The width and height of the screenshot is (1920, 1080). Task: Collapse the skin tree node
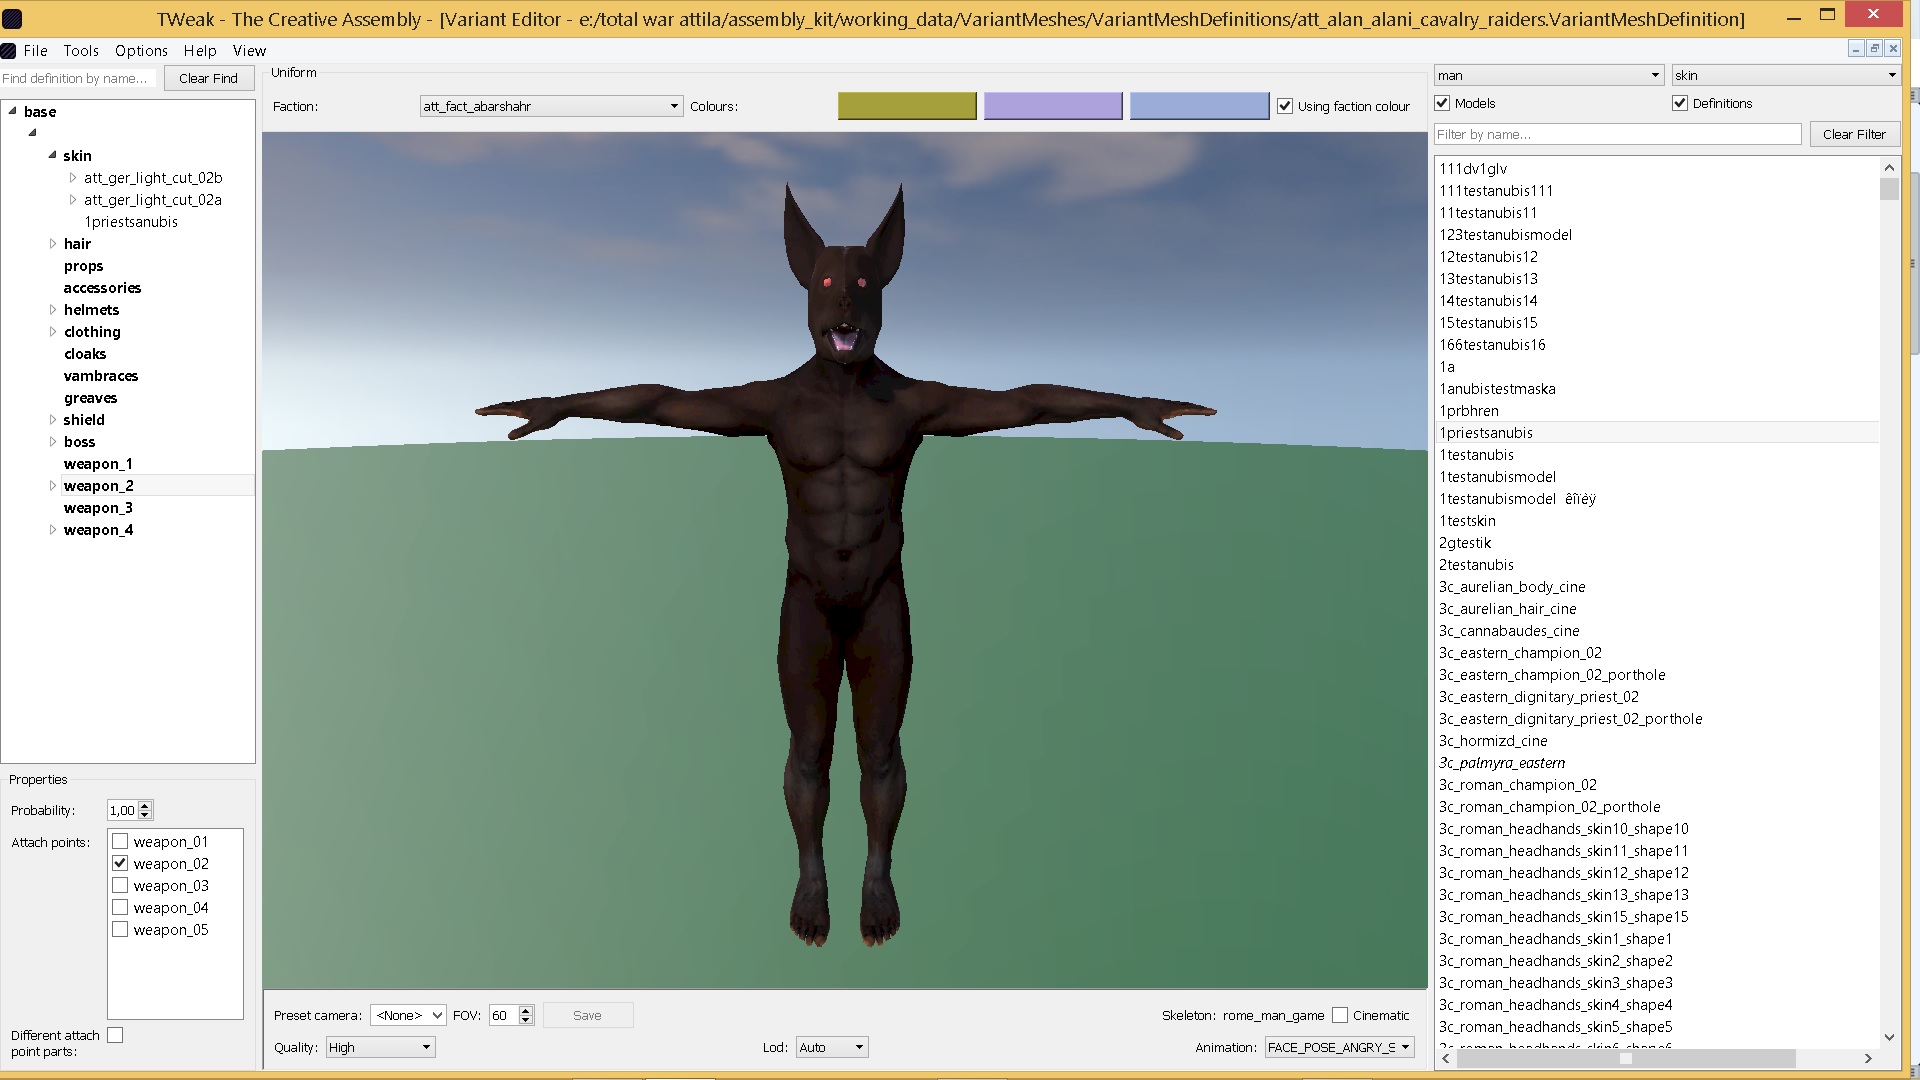coord(52,155)
